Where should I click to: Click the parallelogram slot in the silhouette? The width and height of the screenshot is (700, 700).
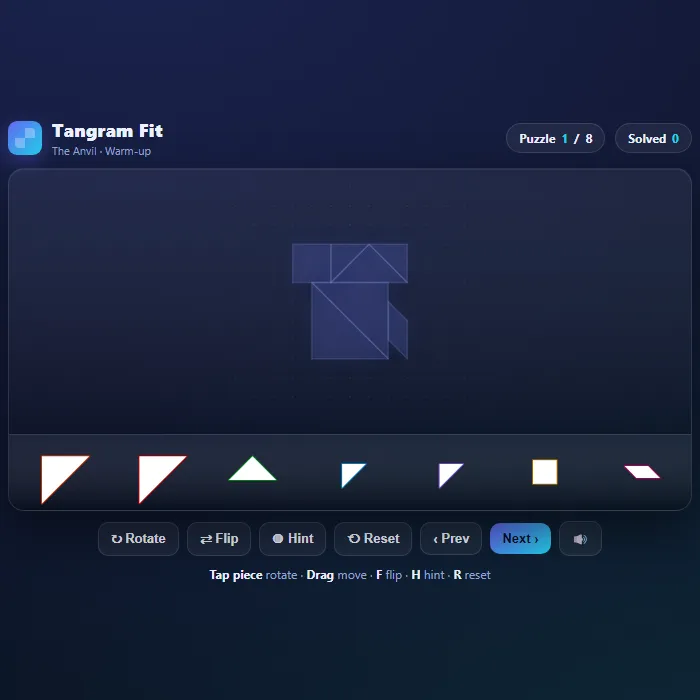coord(398,330)
